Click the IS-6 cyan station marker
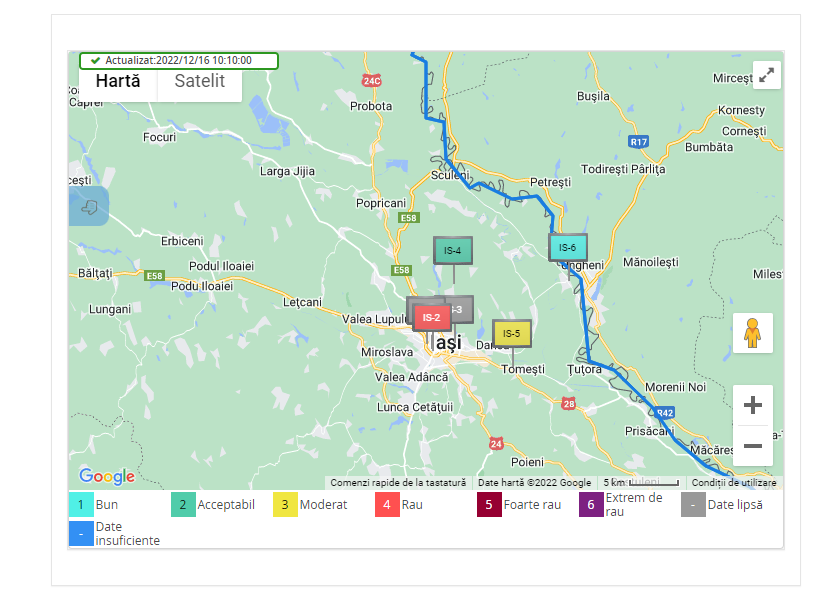Image resolution: width=827 pixels, height=607 pixels. pyautogui.click(x=568, y=247)
